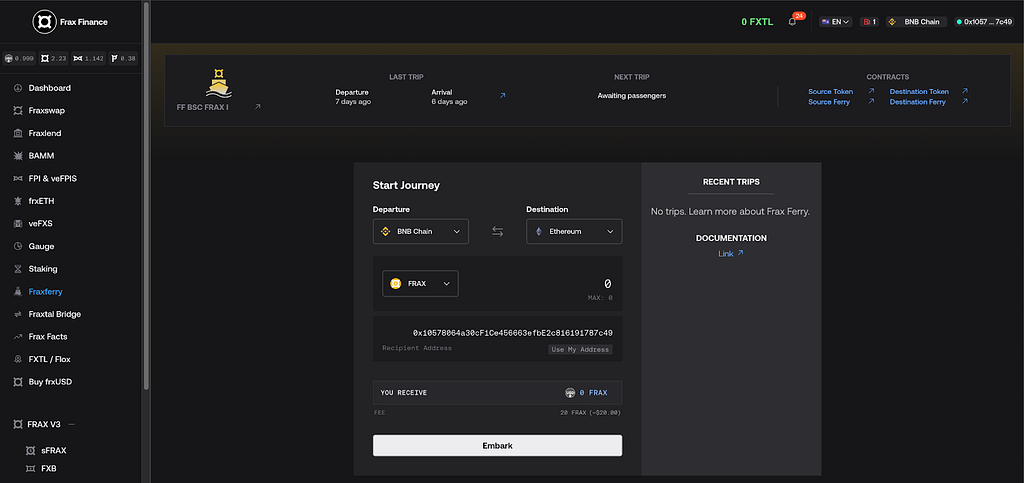This screenshot has width=1024, height=483.
Task: Open the notifications bell
Action: pos(792,22)
